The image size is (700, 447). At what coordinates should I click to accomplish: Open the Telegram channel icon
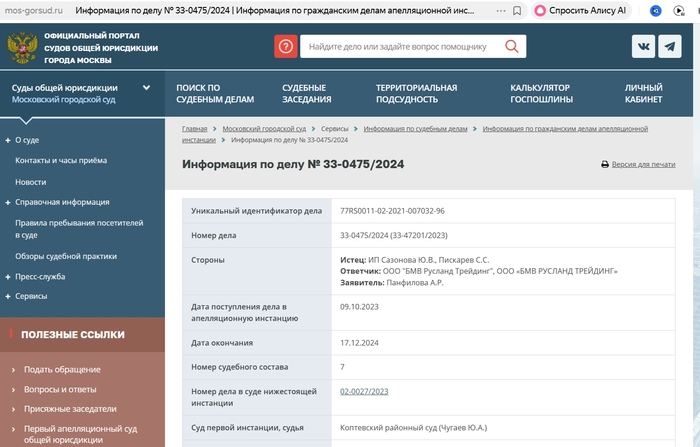[x=675, y=47]
